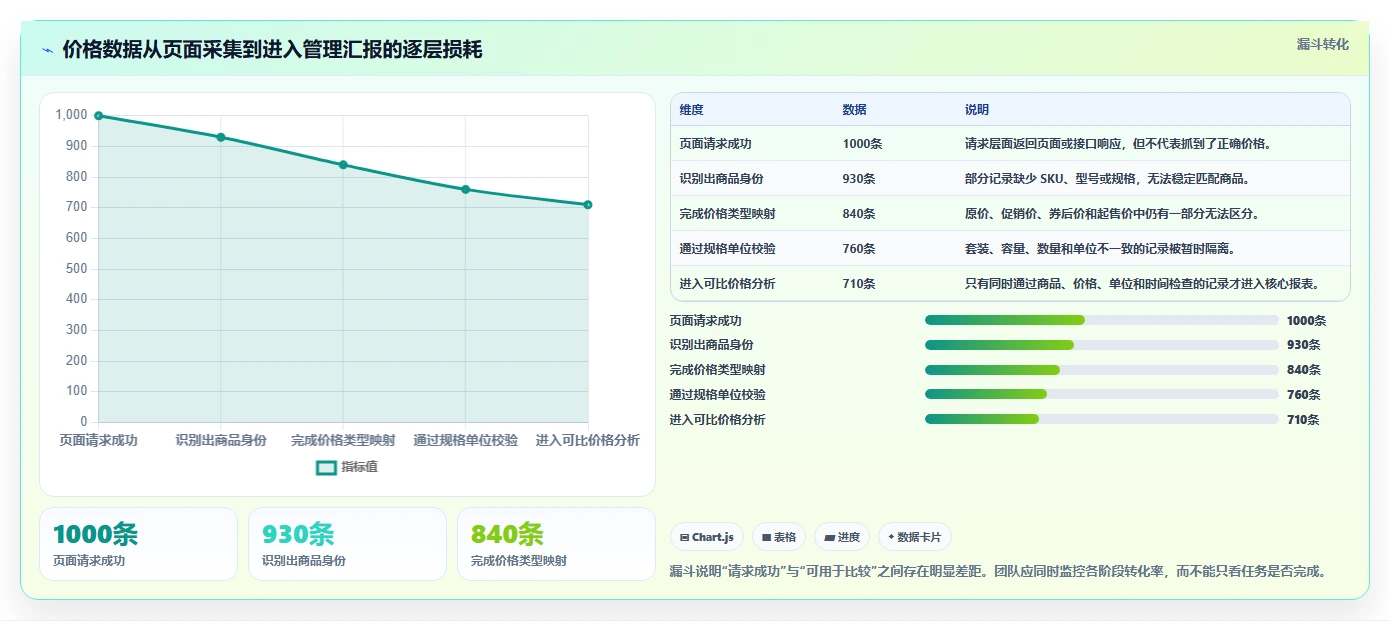
Task: Click the 页面请求成功 label next to its progress bar
Action: [706, 321]
